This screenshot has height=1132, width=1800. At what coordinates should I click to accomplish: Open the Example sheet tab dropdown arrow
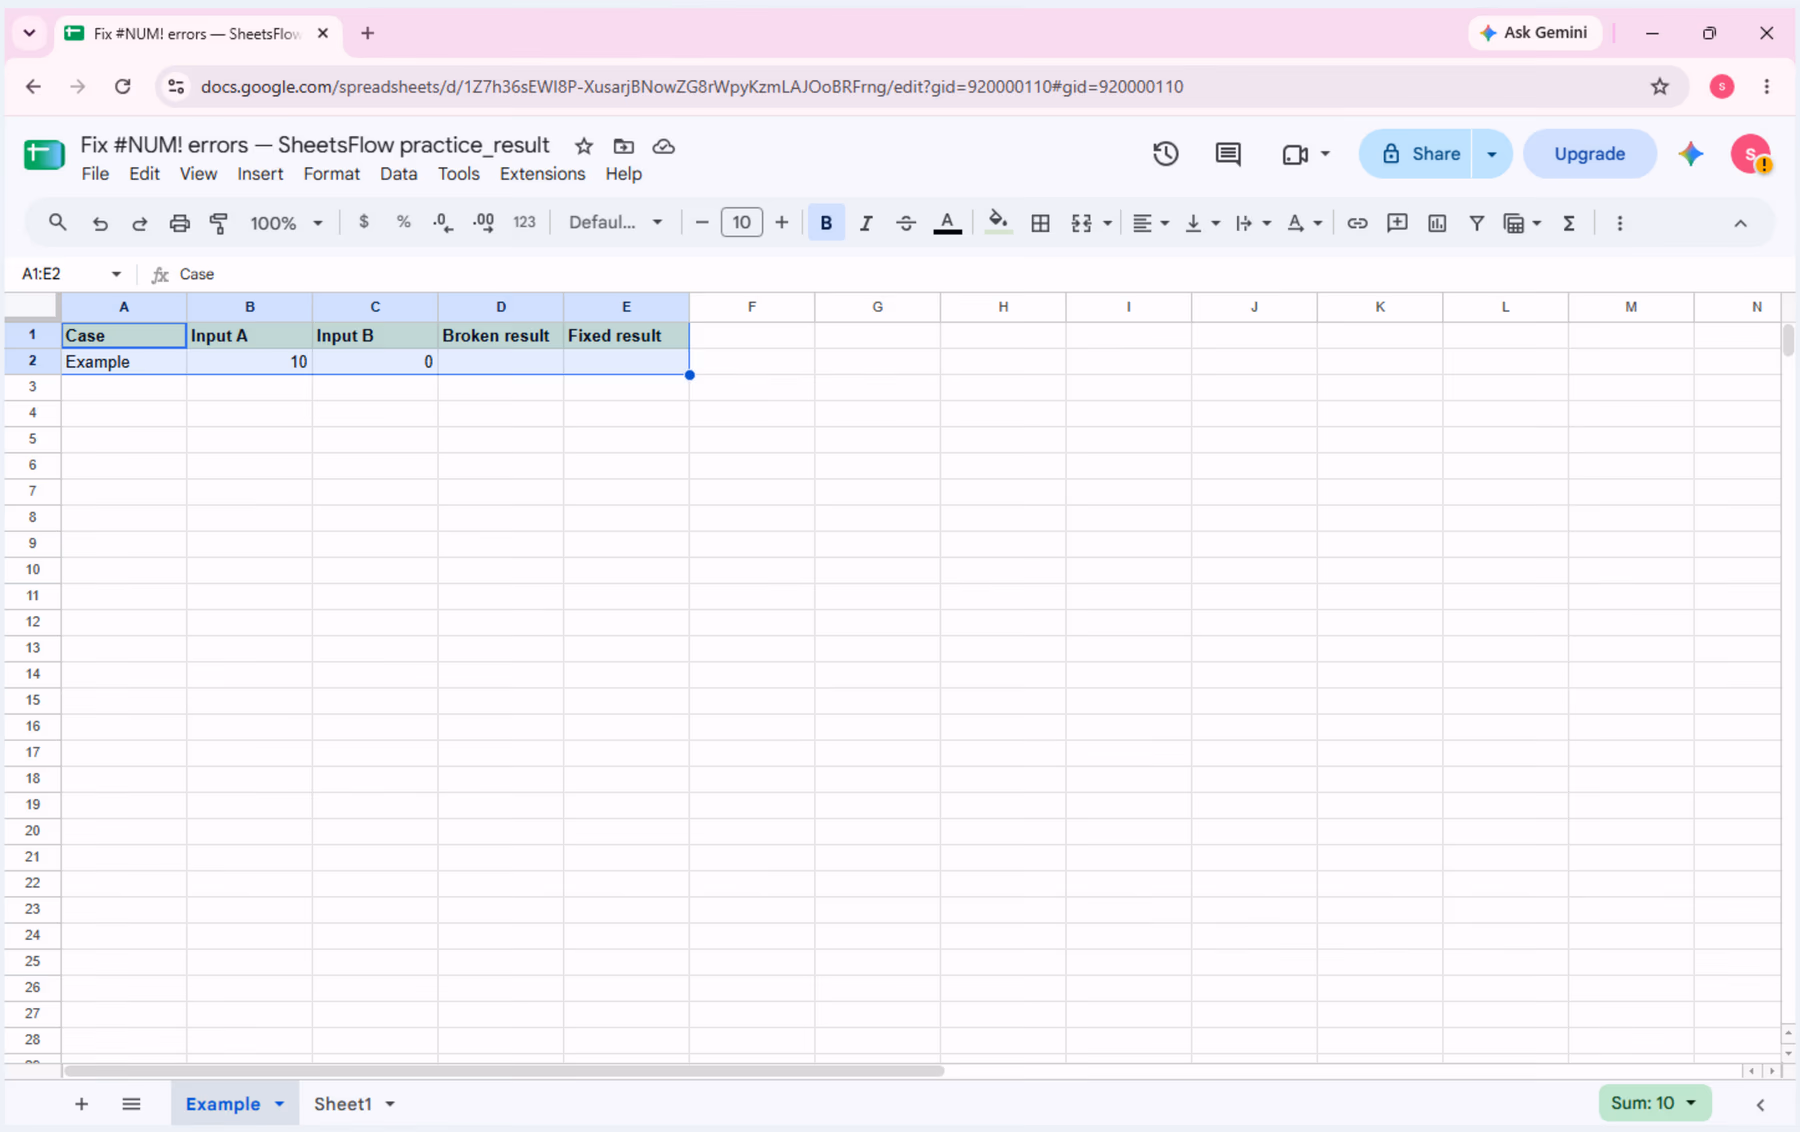tap(279, 1104)
